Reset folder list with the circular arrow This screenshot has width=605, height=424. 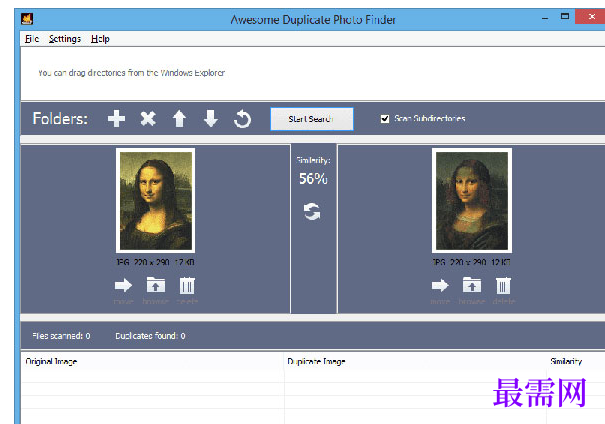click(x=242, y=118)
